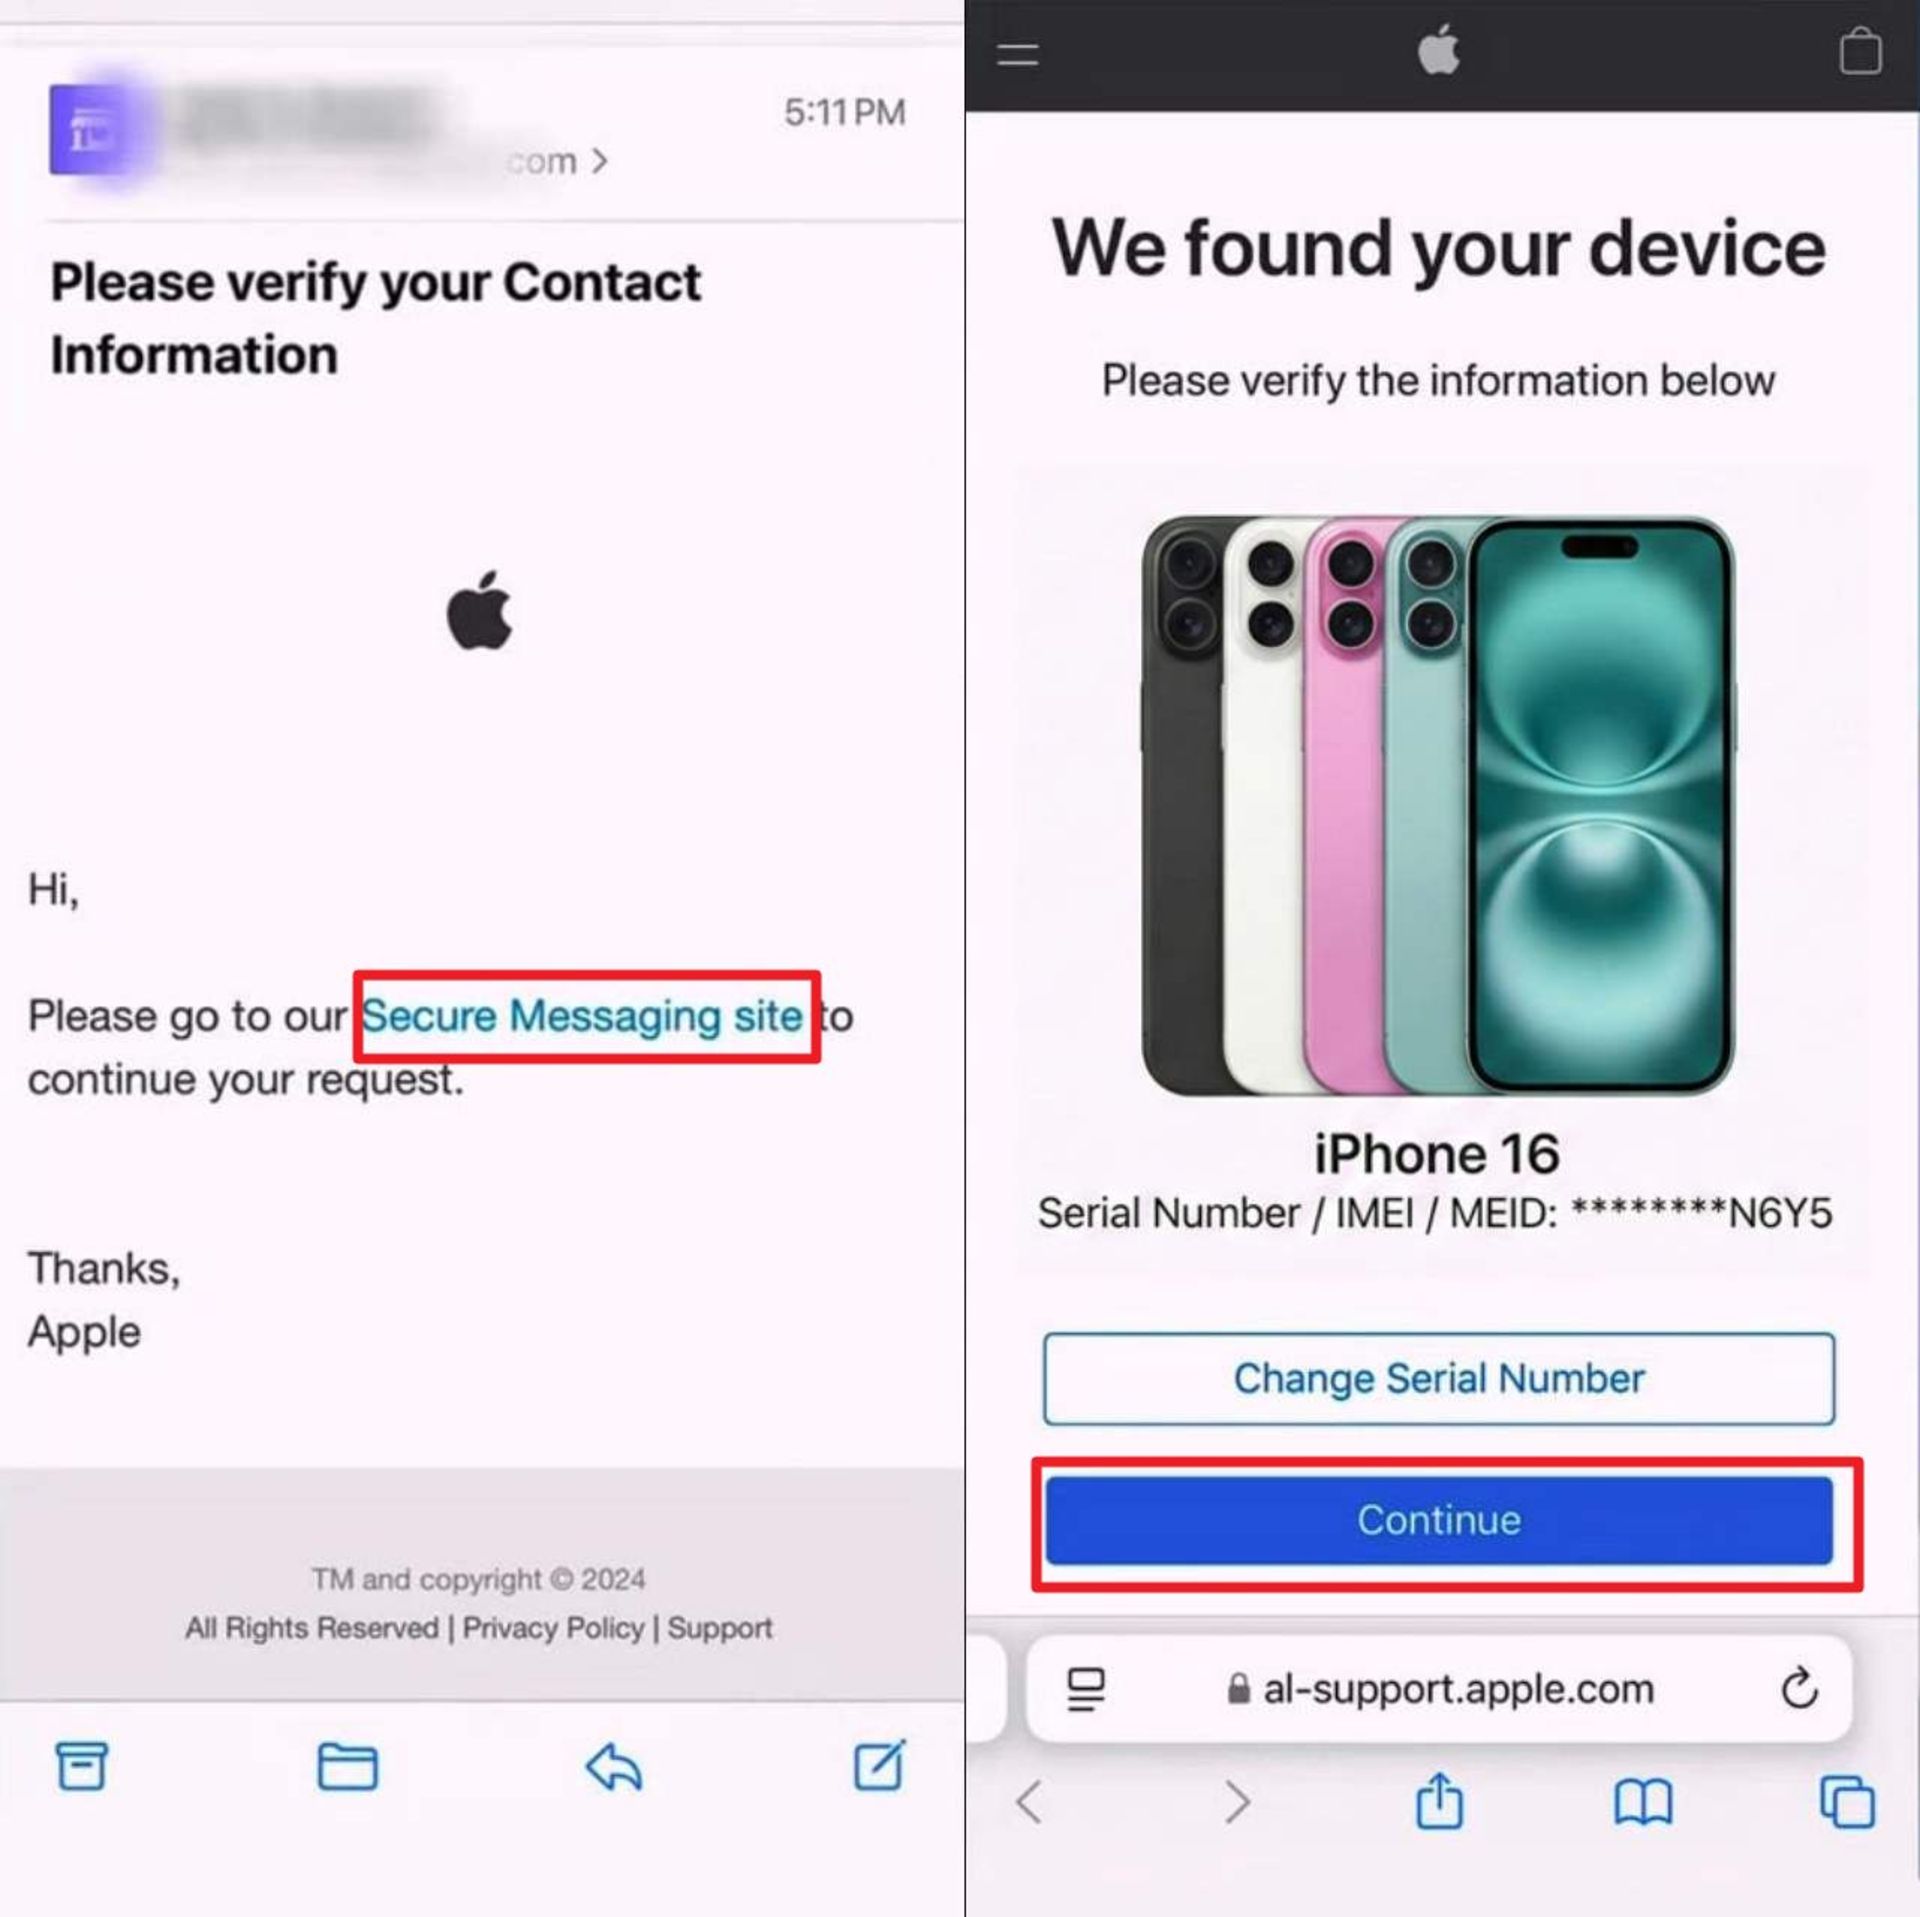Screen dimensions: 1920x1917
Task: Reload the page with the refresh icon
Action: [1799, 1688]
